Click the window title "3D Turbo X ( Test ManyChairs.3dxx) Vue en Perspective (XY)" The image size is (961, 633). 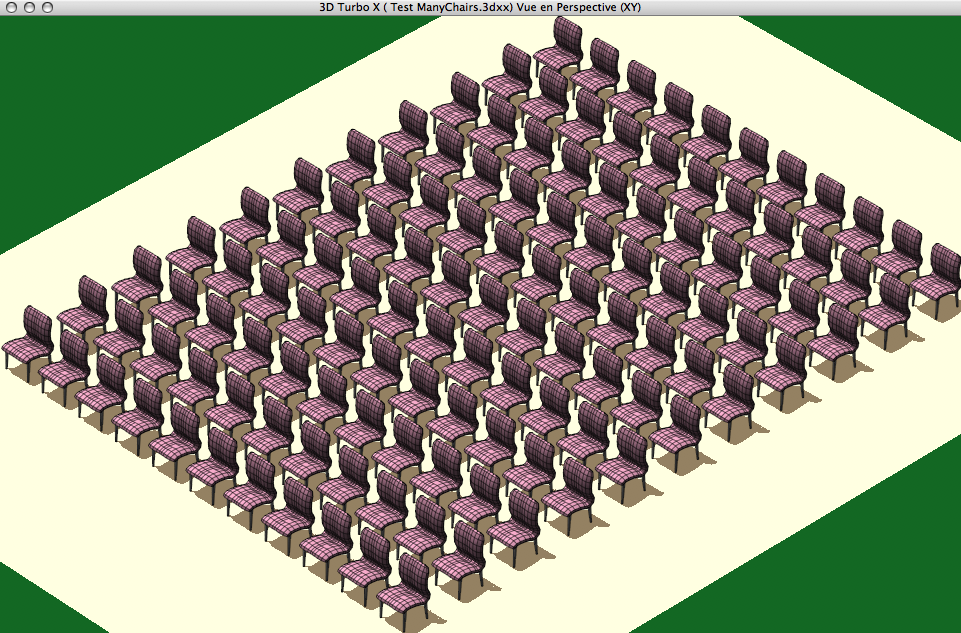coord(480,7)
